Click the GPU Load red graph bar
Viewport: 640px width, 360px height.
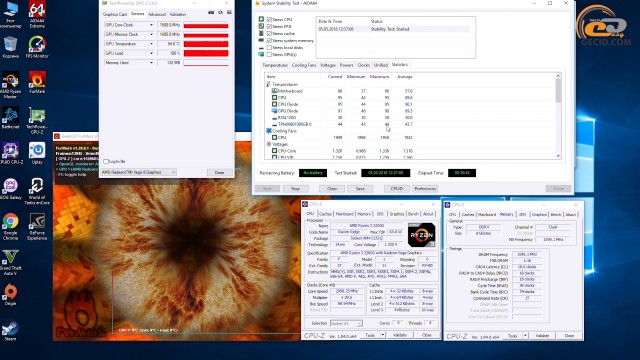[x=206, y=53]
